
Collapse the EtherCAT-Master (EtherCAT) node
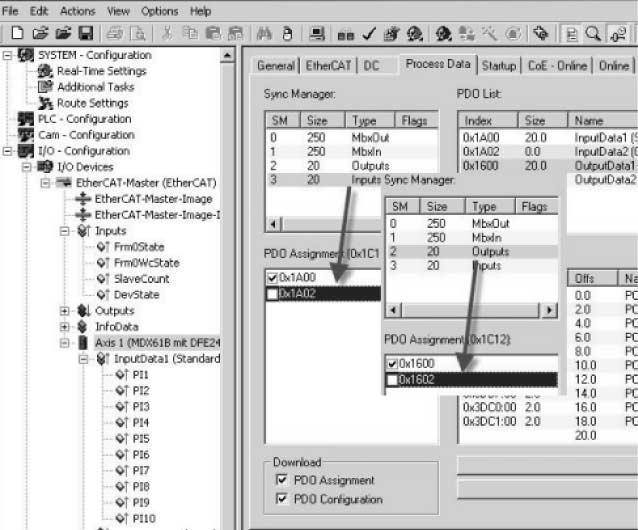[x=45, y=183]
